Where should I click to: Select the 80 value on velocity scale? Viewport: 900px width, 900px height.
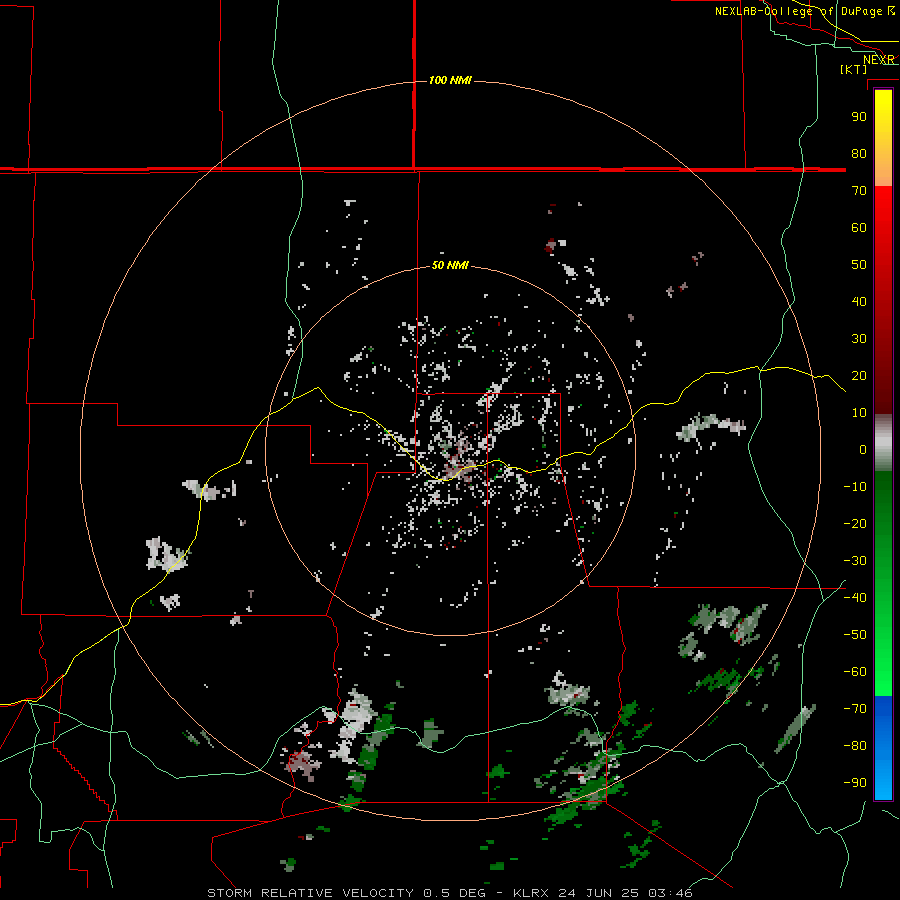pos(859,153)
